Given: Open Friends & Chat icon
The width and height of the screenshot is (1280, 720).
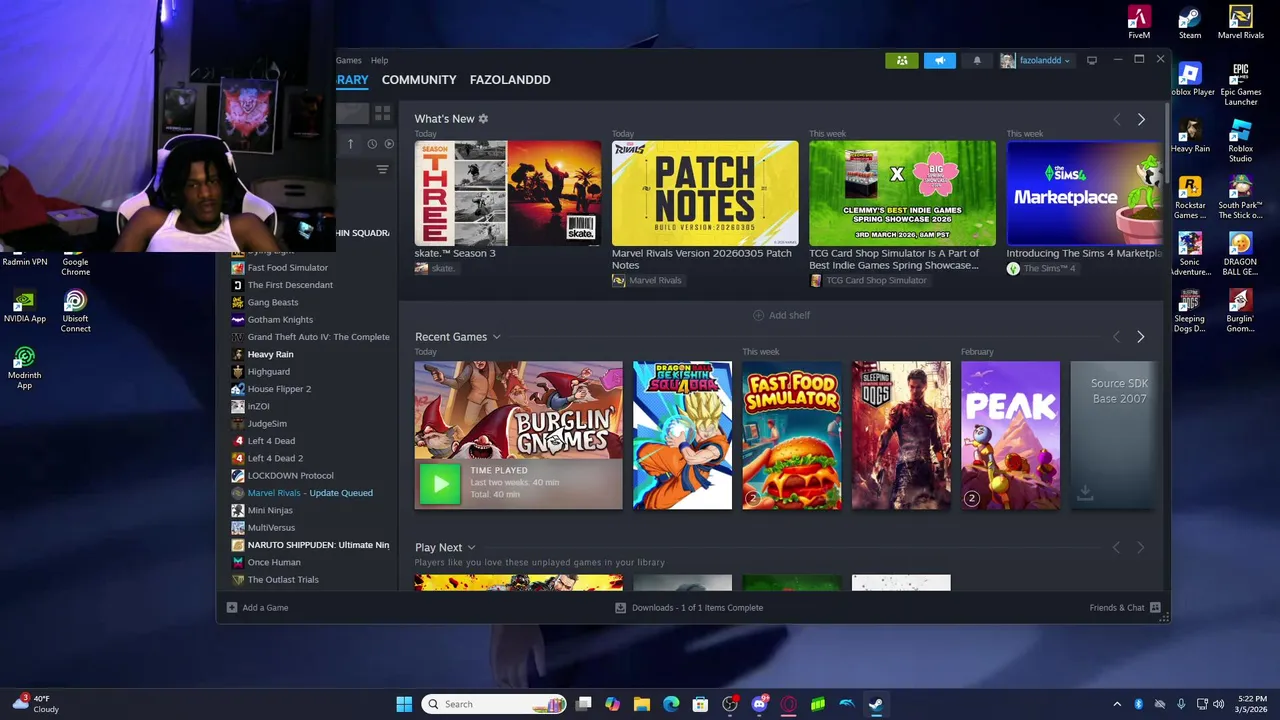Looking at the screenshot, I should (1155, 607).
